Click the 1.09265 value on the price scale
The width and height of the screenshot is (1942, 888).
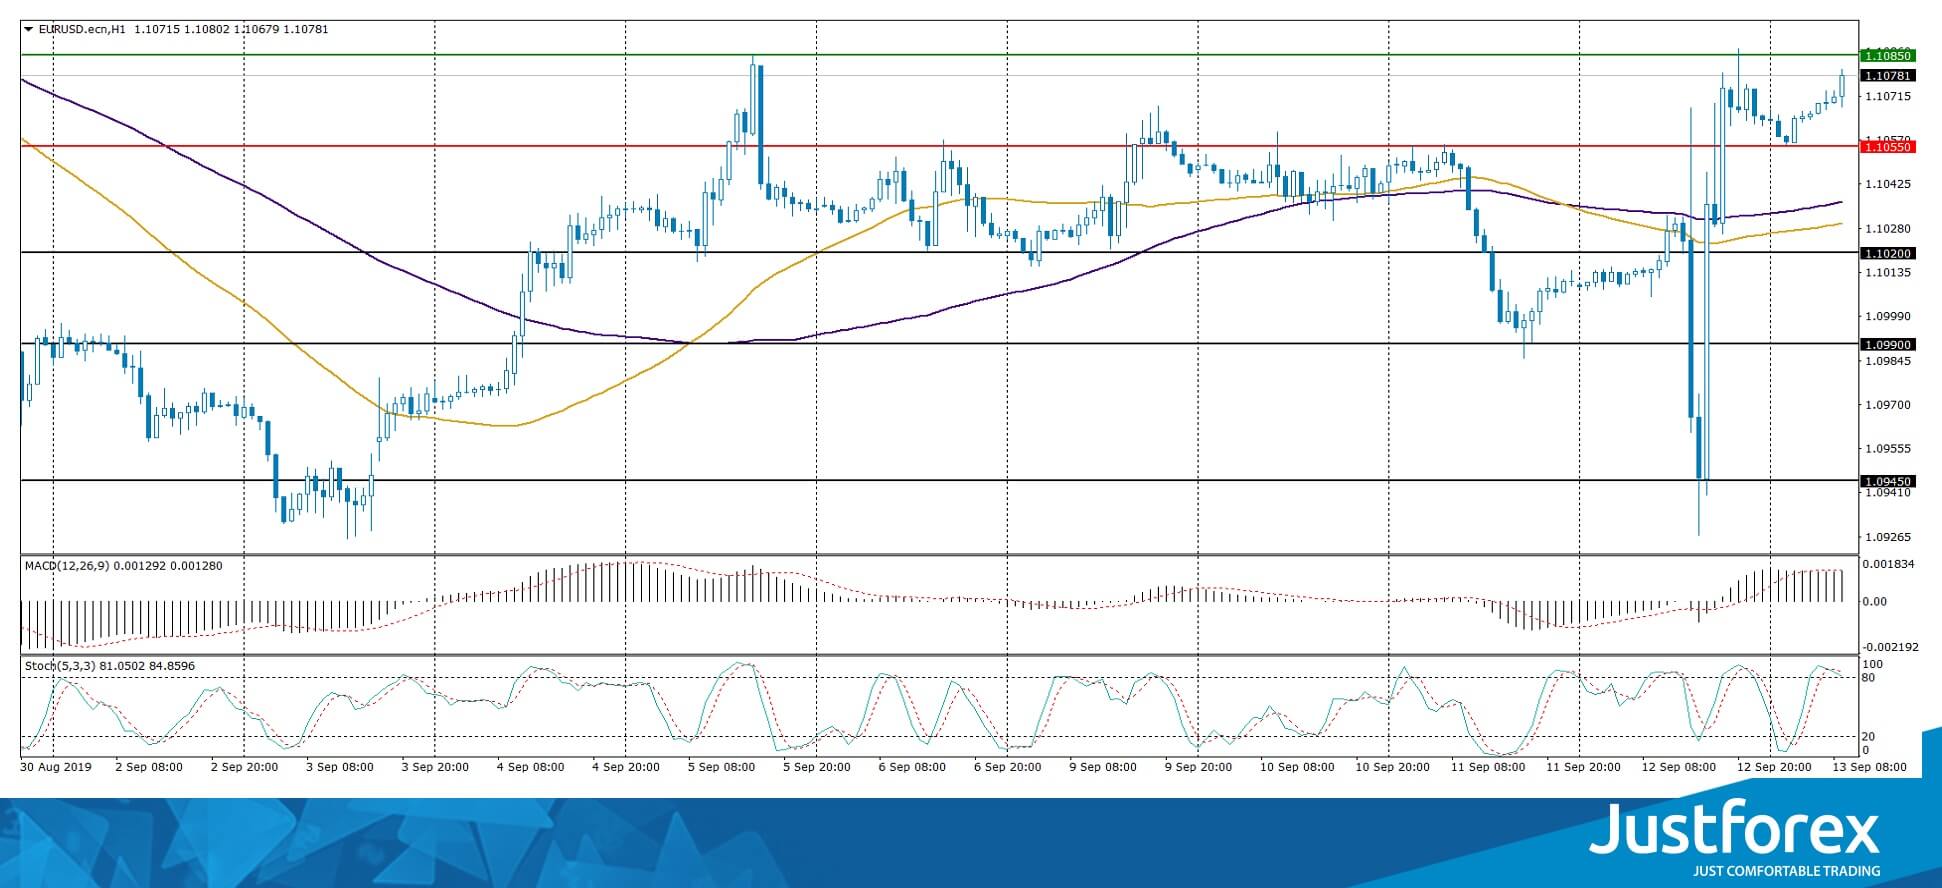coord(1887,537)
